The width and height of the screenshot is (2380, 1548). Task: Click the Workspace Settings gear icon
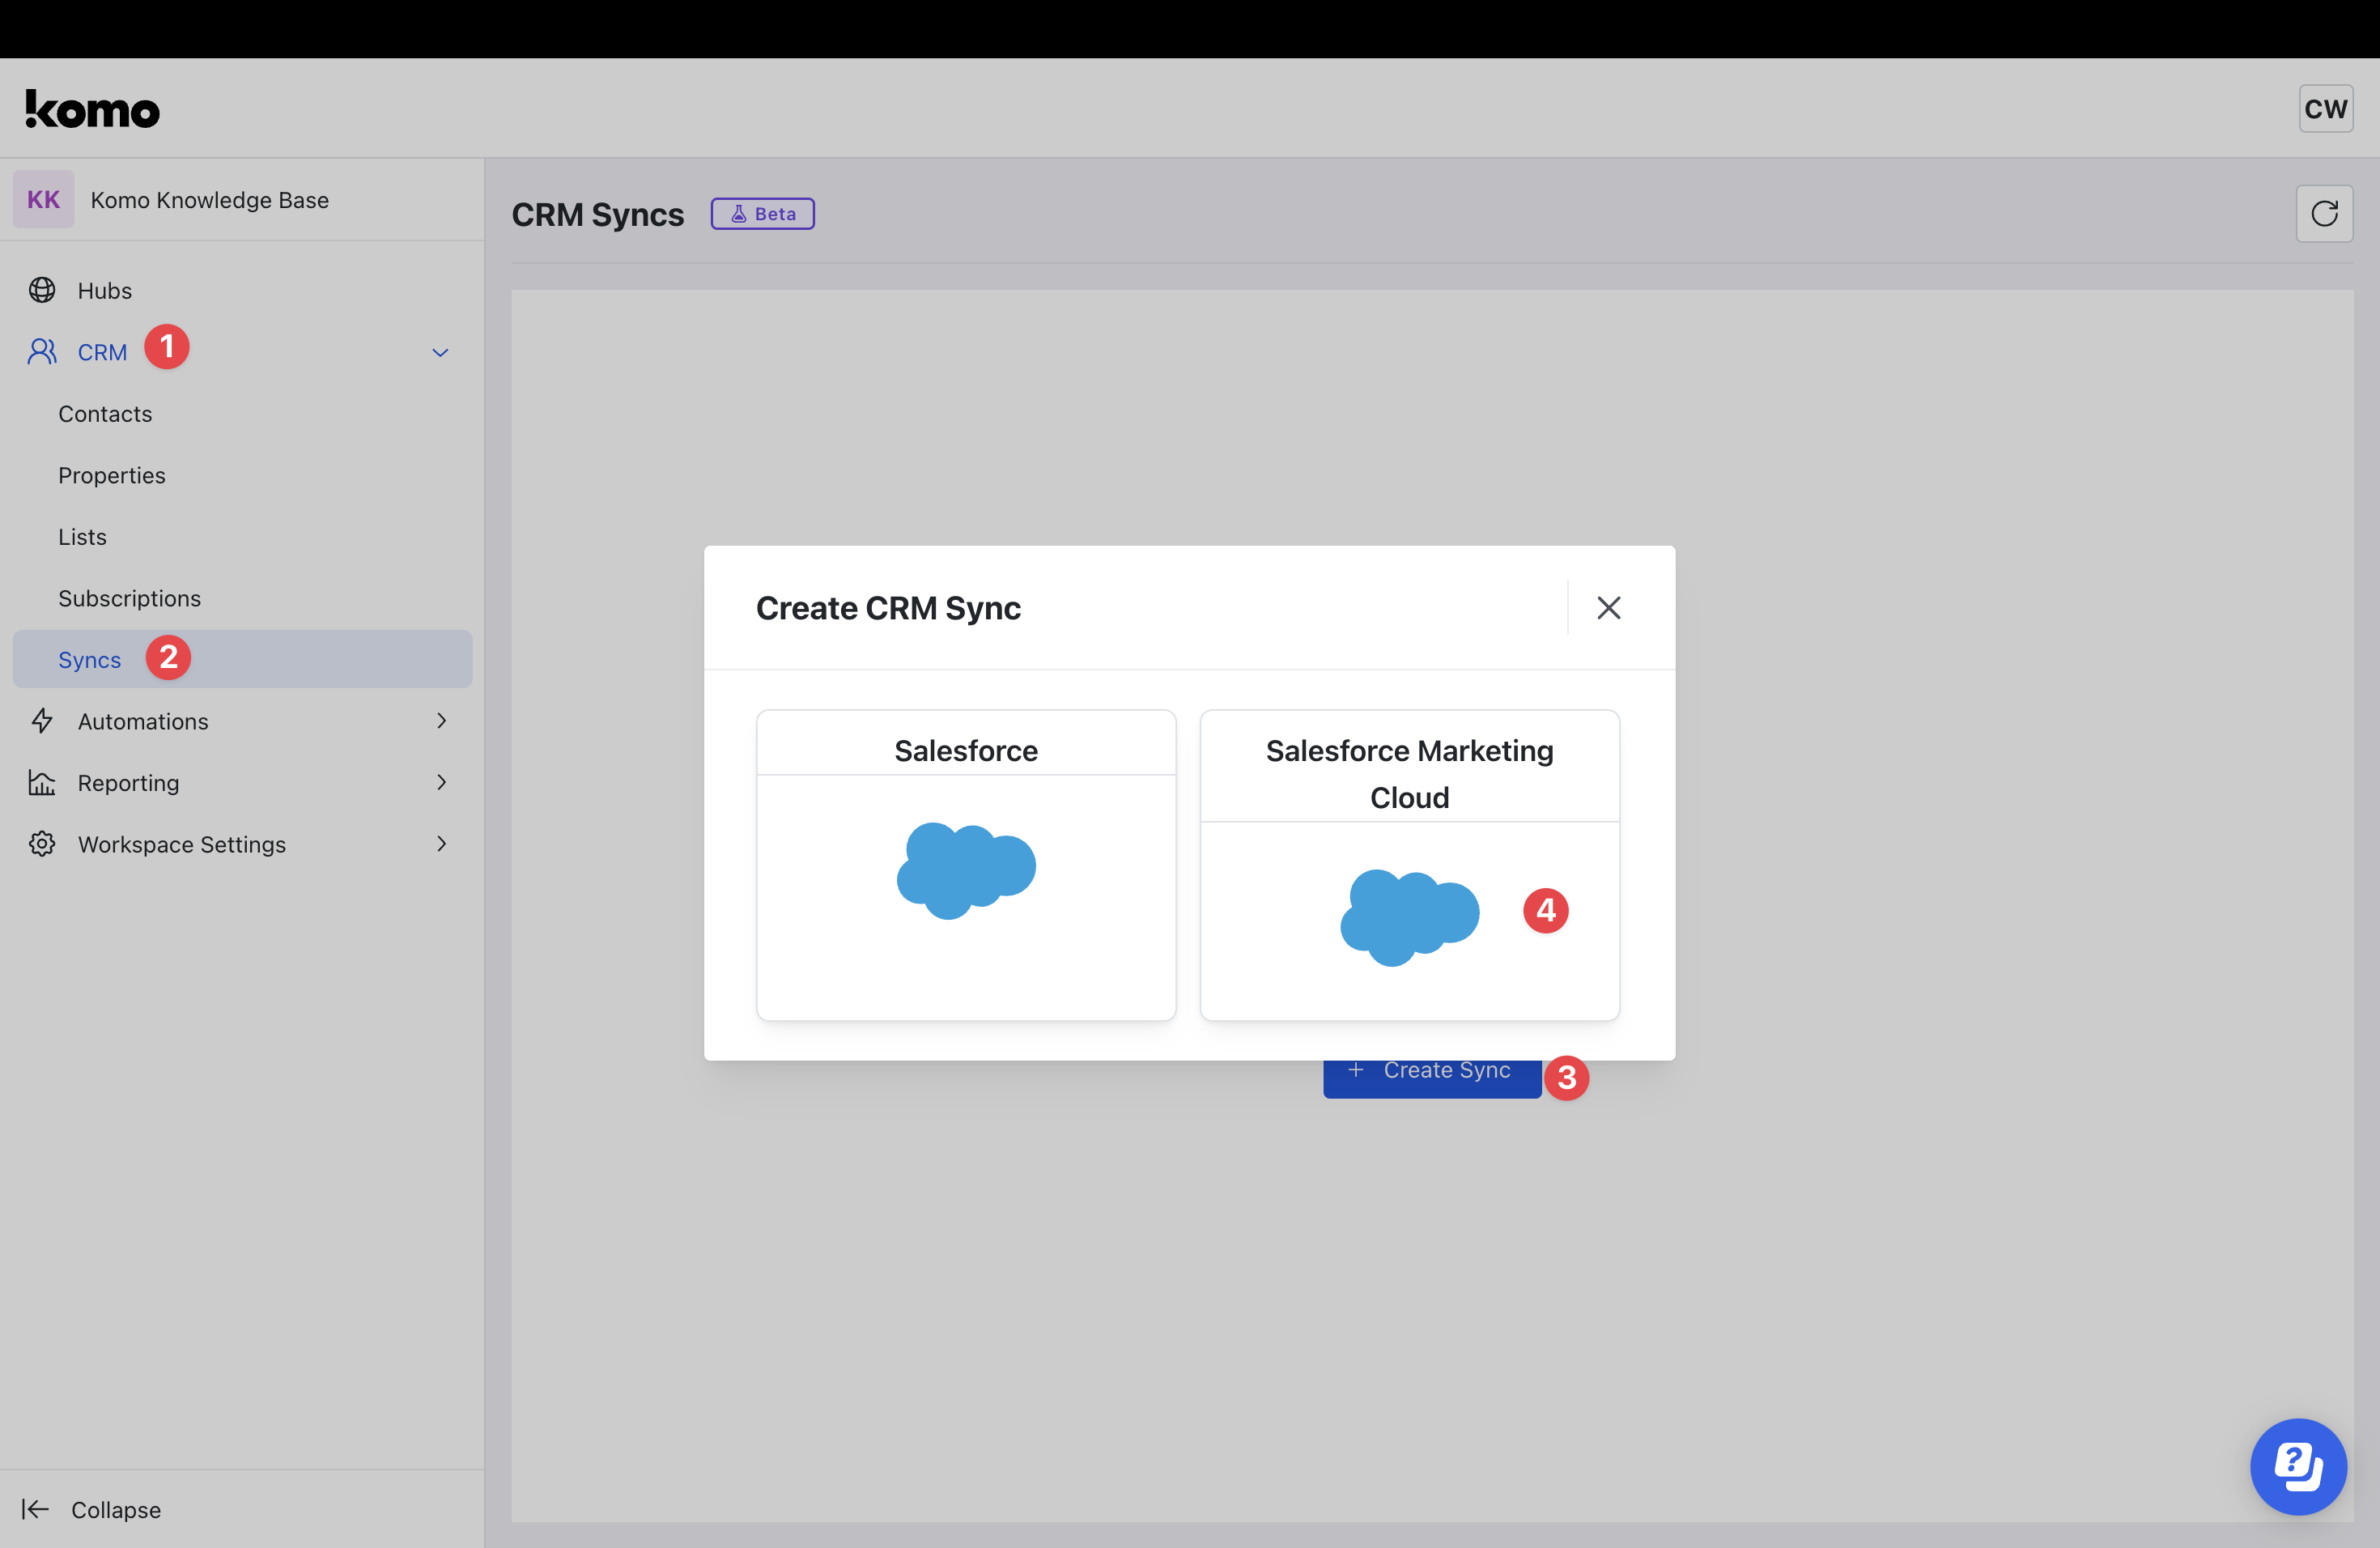point(42,844)
